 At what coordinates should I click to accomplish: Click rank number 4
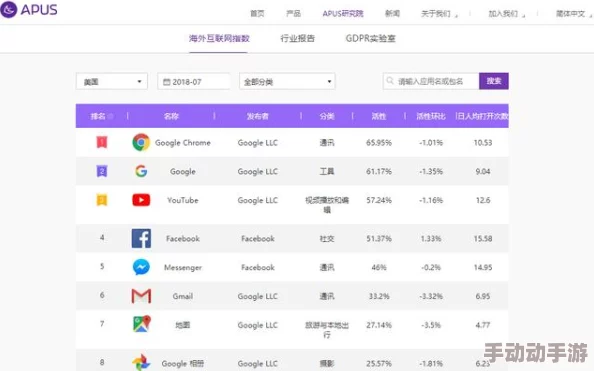click(102, 238)
